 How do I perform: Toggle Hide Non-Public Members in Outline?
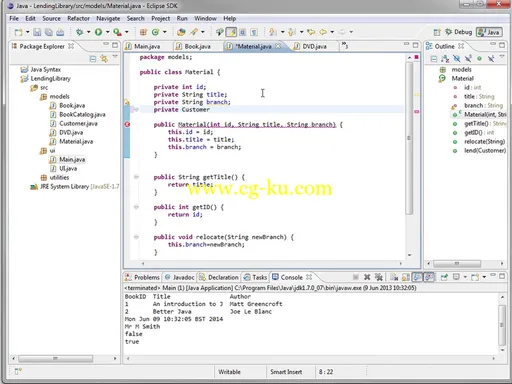[479, 59]
